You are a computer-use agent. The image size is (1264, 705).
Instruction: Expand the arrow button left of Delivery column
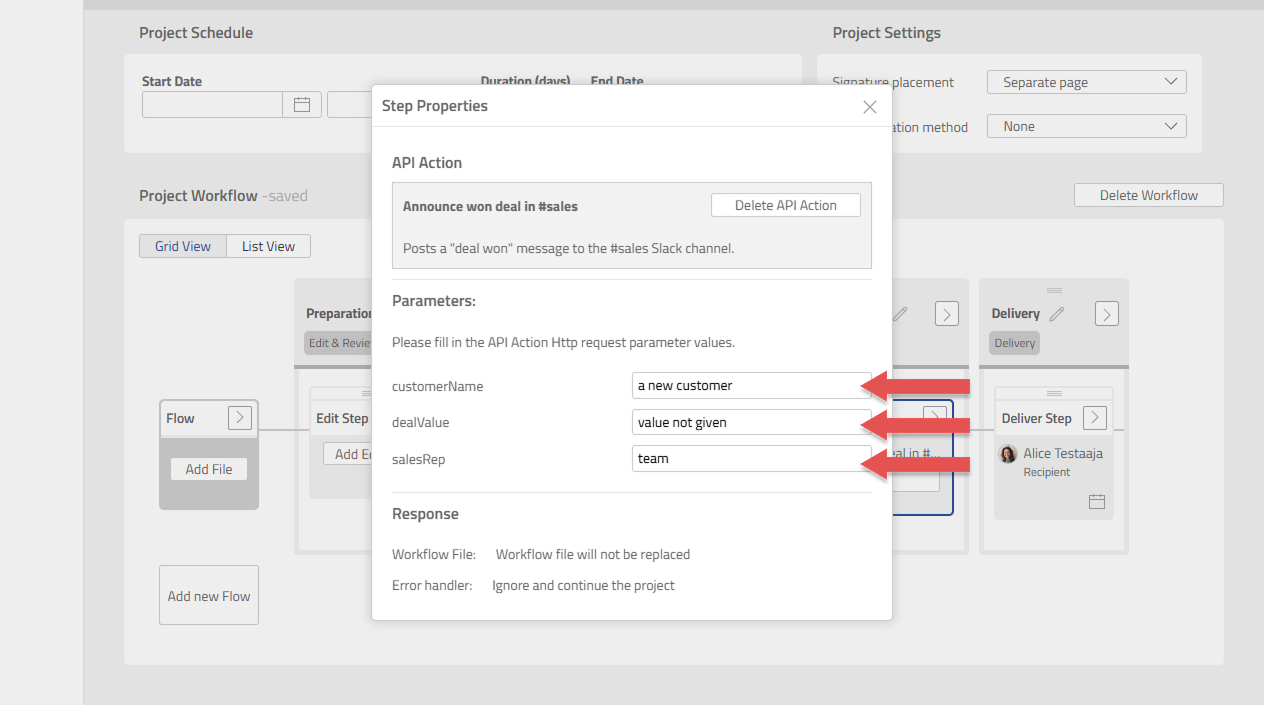pyautogui.click(x=946, y=314)
